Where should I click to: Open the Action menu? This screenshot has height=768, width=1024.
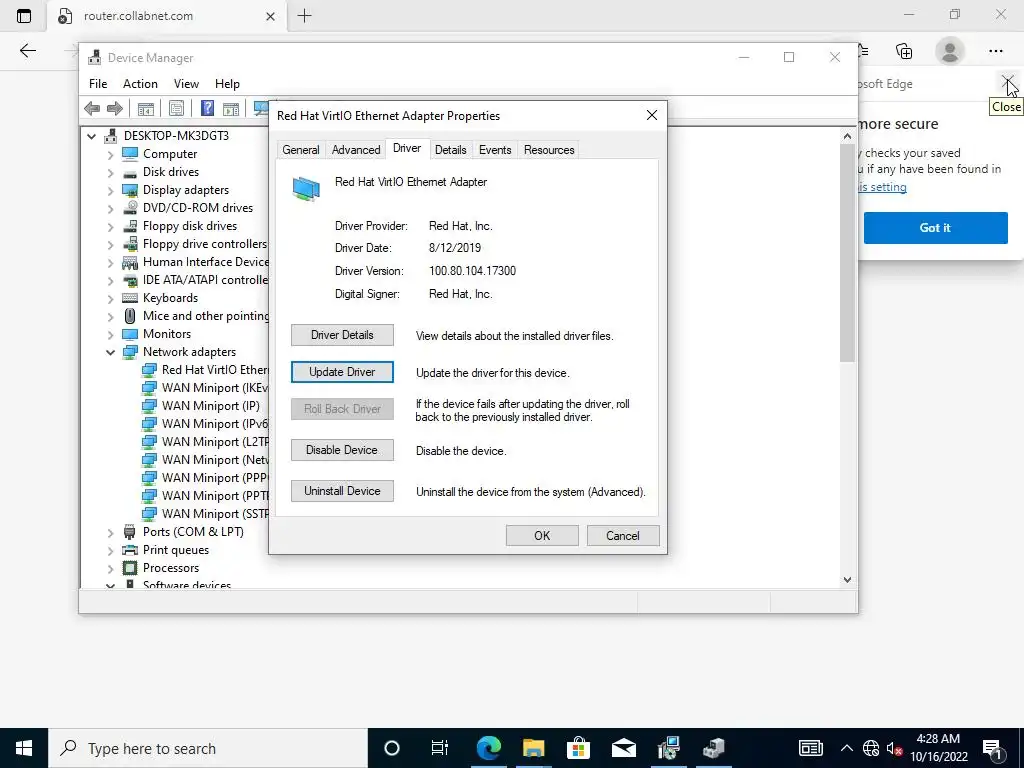[140, 84]
